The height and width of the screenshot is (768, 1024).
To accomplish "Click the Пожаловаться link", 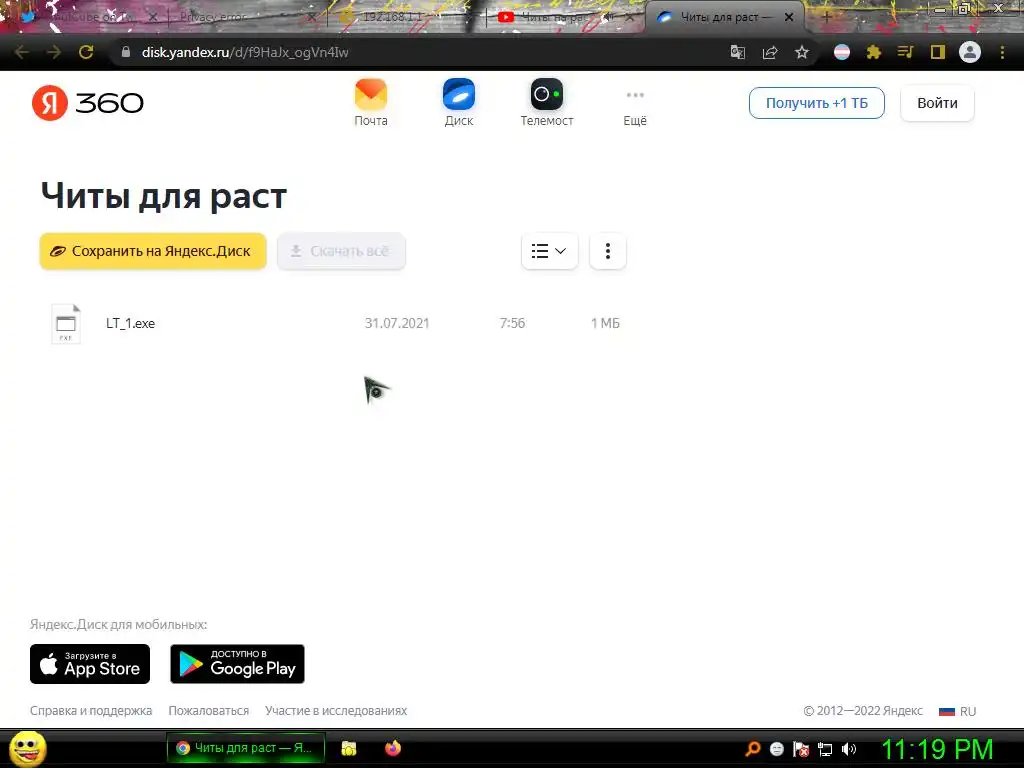I will 208,711.
